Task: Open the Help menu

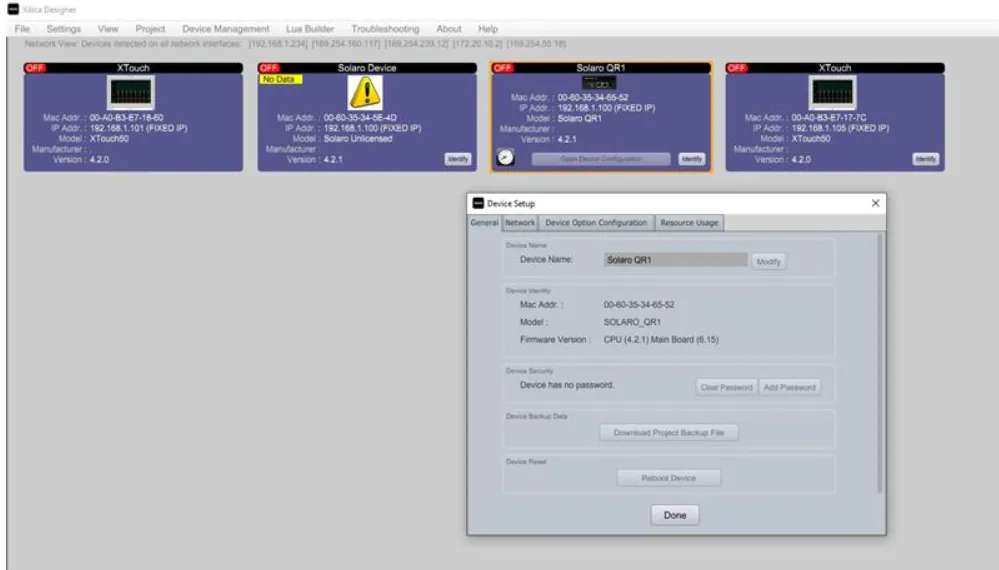Action: point(488,29)
